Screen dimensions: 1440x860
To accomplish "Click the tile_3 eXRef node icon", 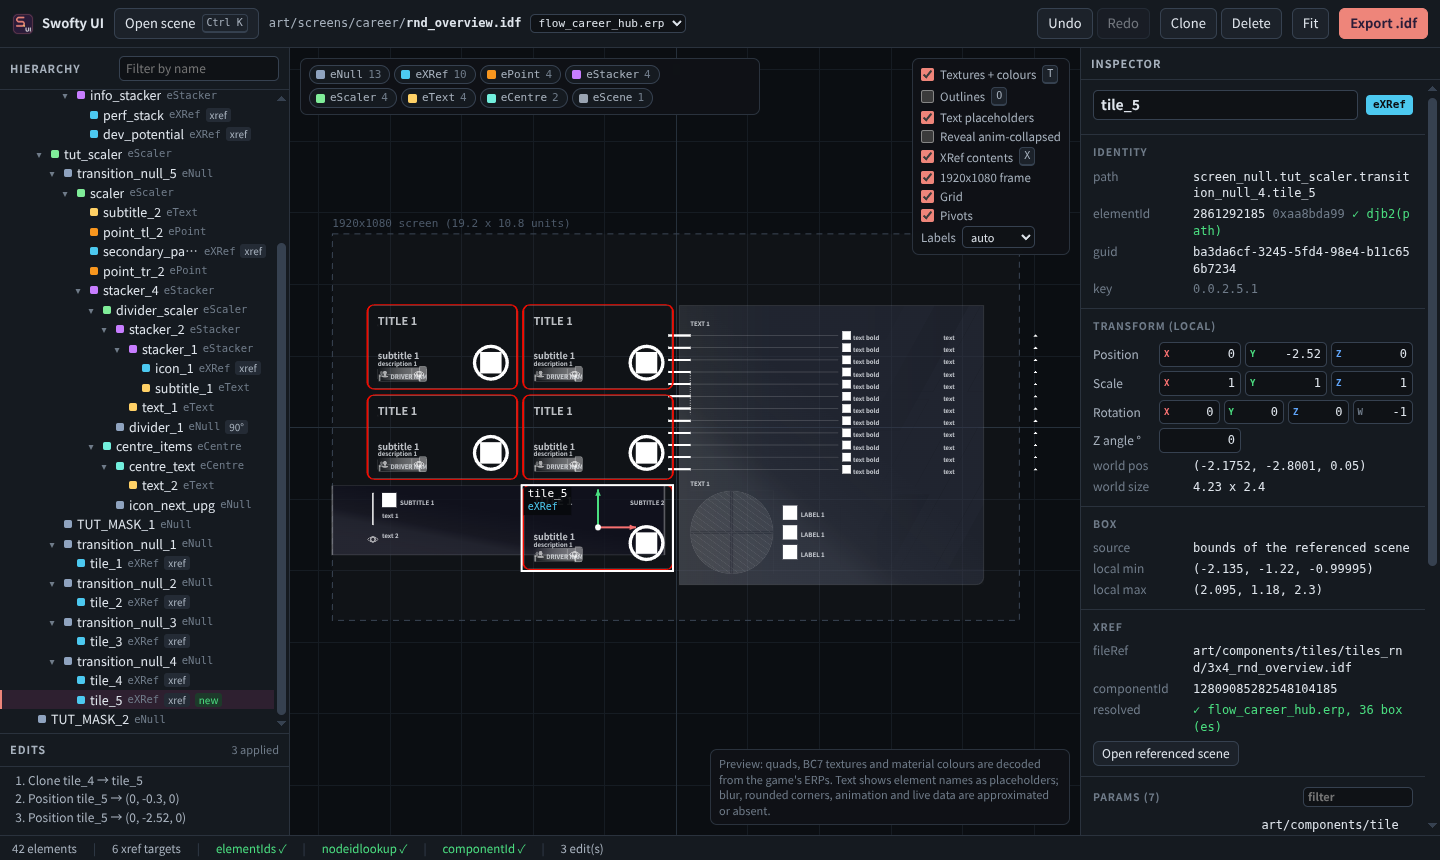I will [x=81, y=641].
